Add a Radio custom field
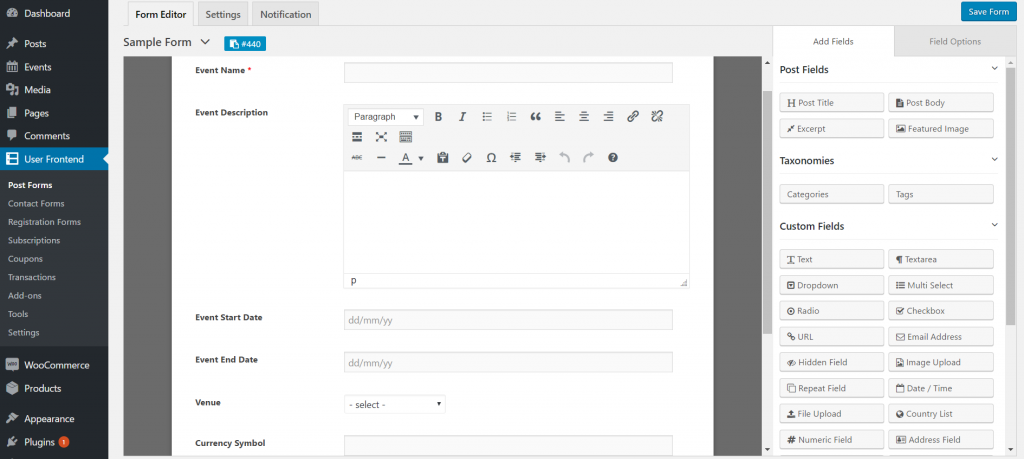The width and height of the screenshot is (1024, 459). click(831, 311)
